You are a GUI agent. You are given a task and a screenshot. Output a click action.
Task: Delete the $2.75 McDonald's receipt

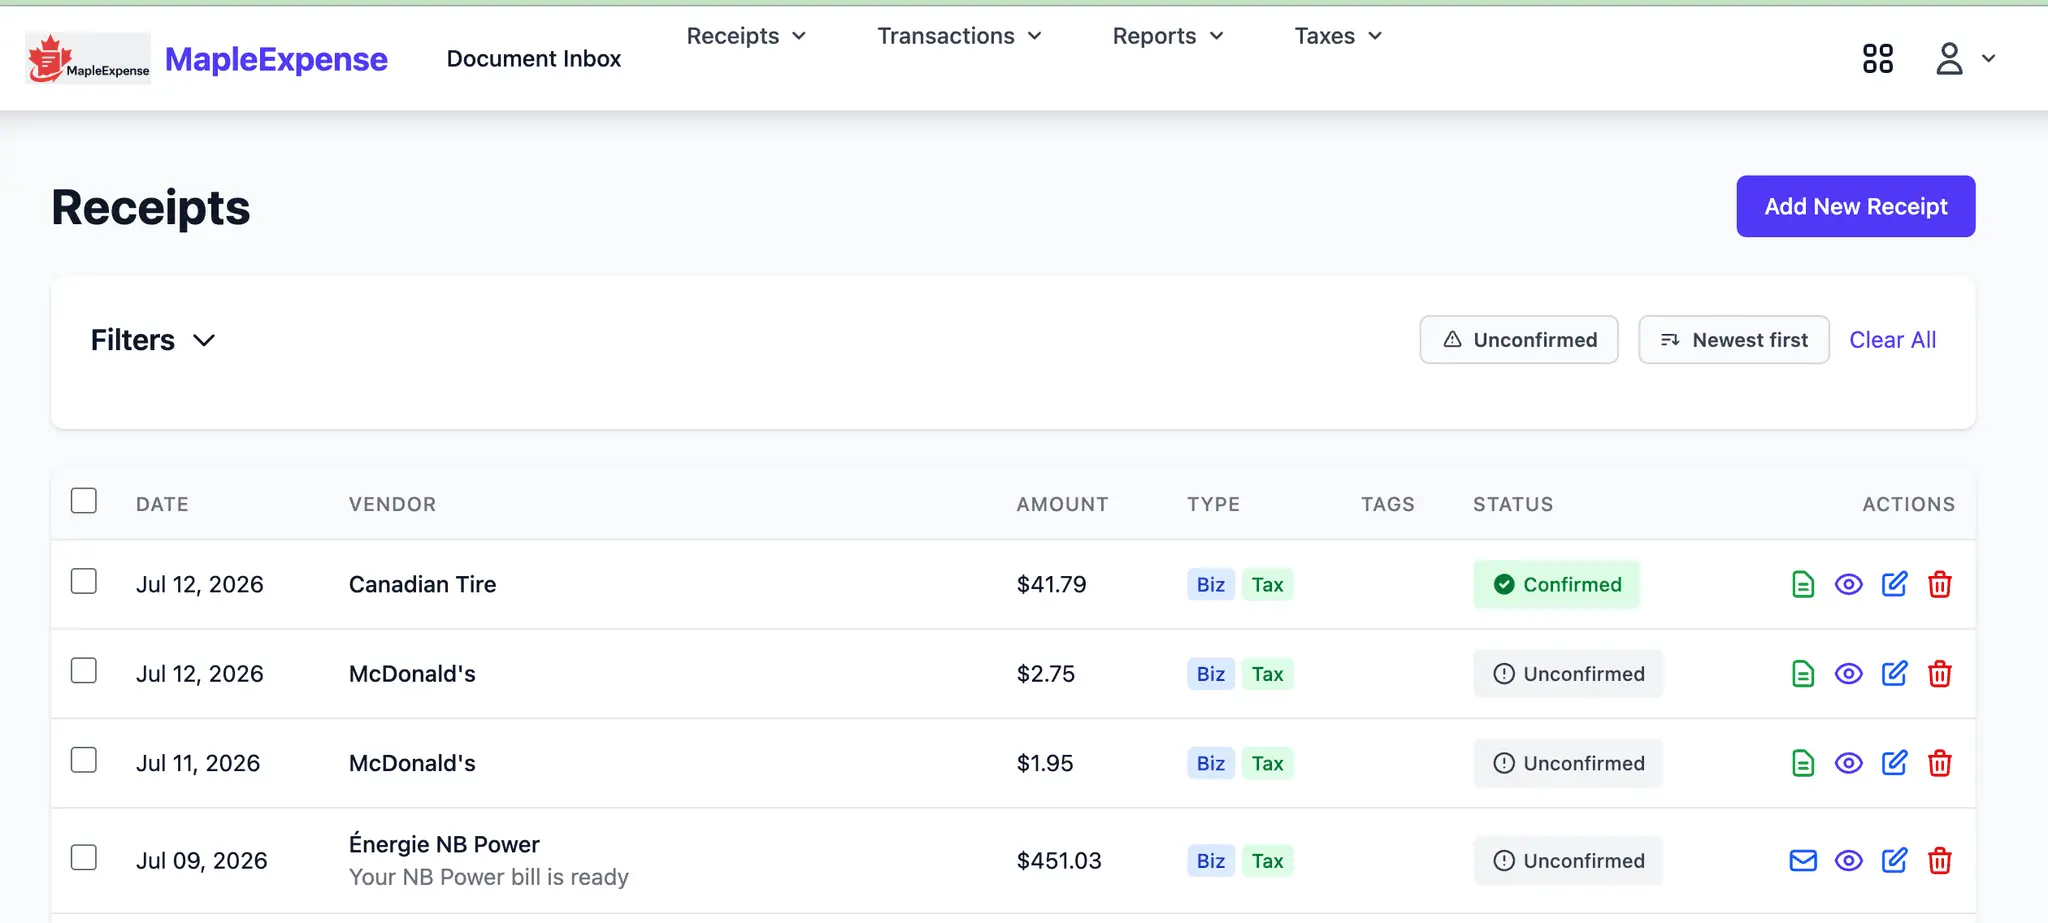pos(1939,674)
